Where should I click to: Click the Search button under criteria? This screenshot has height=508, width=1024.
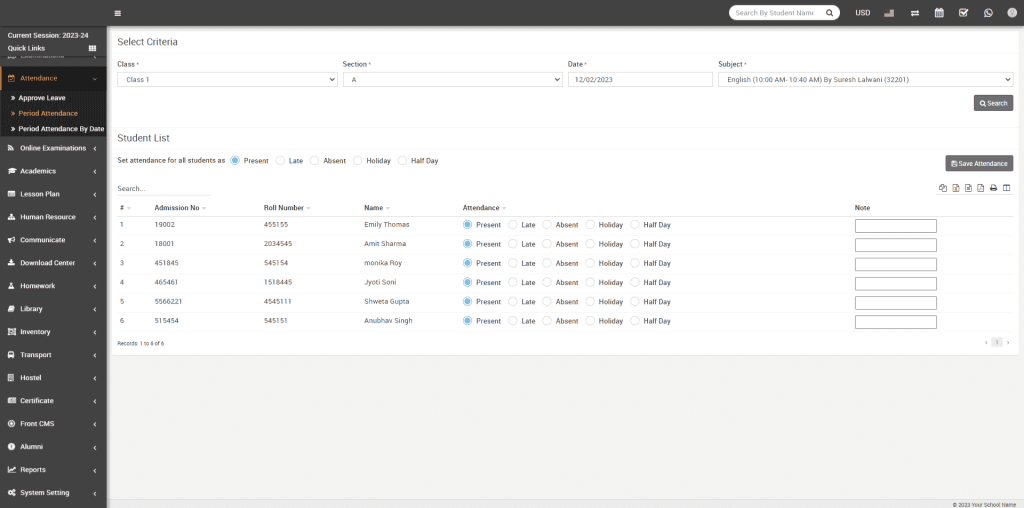coord(993,103)
